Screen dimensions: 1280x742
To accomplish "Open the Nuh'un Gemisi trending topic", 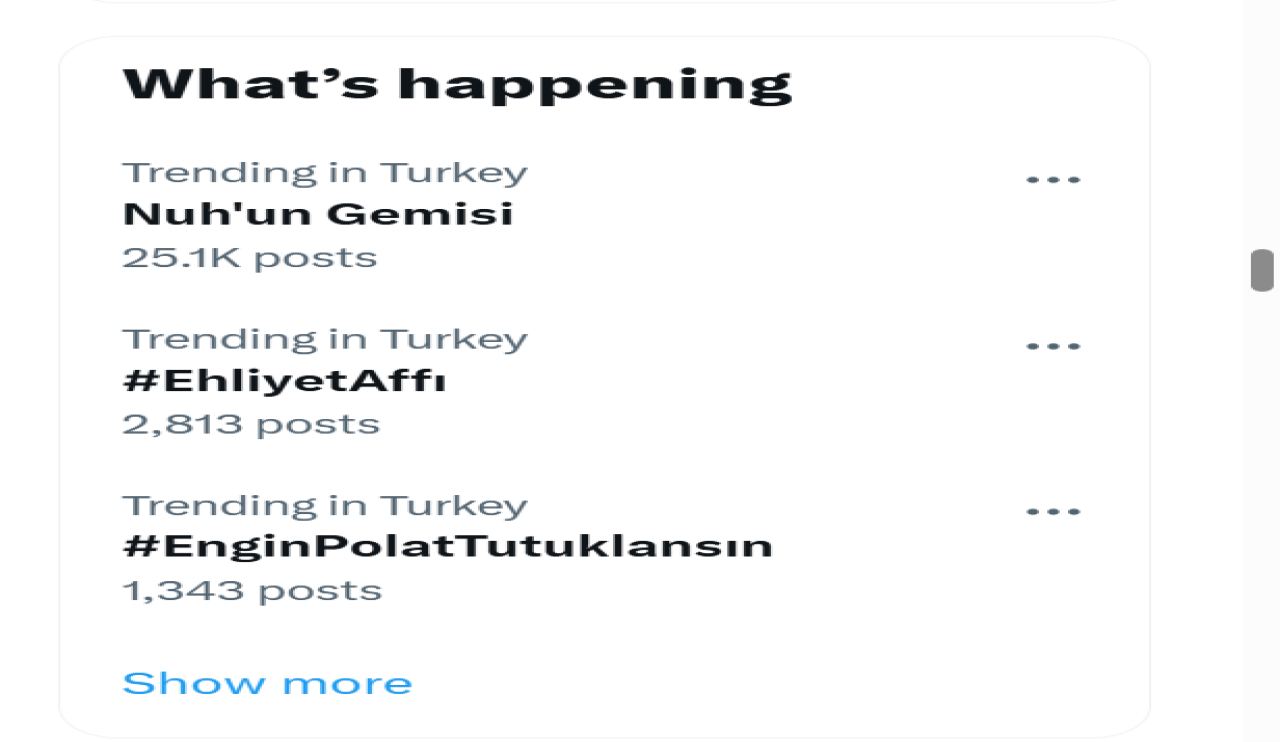I will tap(317, 214).
